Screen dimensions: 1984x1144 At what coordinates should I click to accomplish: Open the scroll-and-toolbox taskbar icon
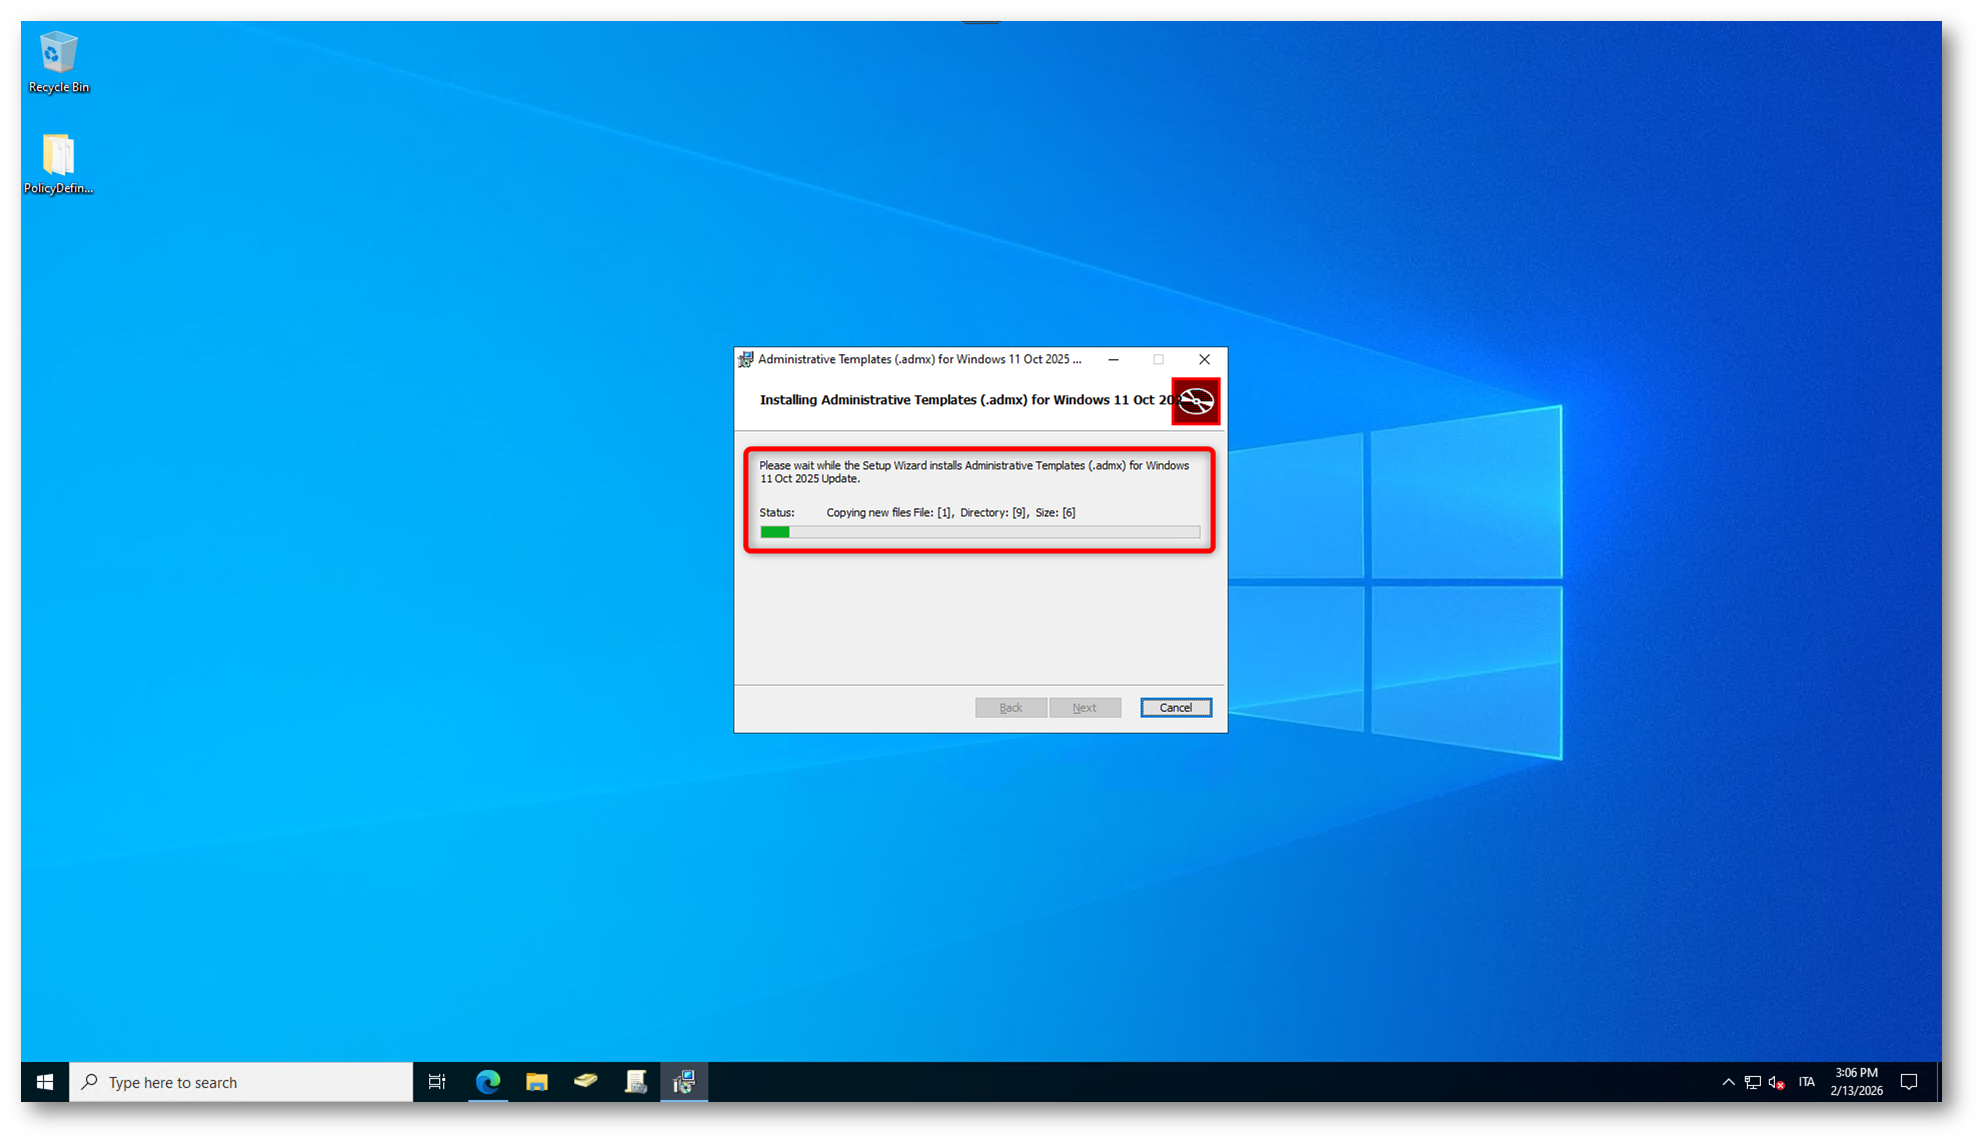point(635,1082)
